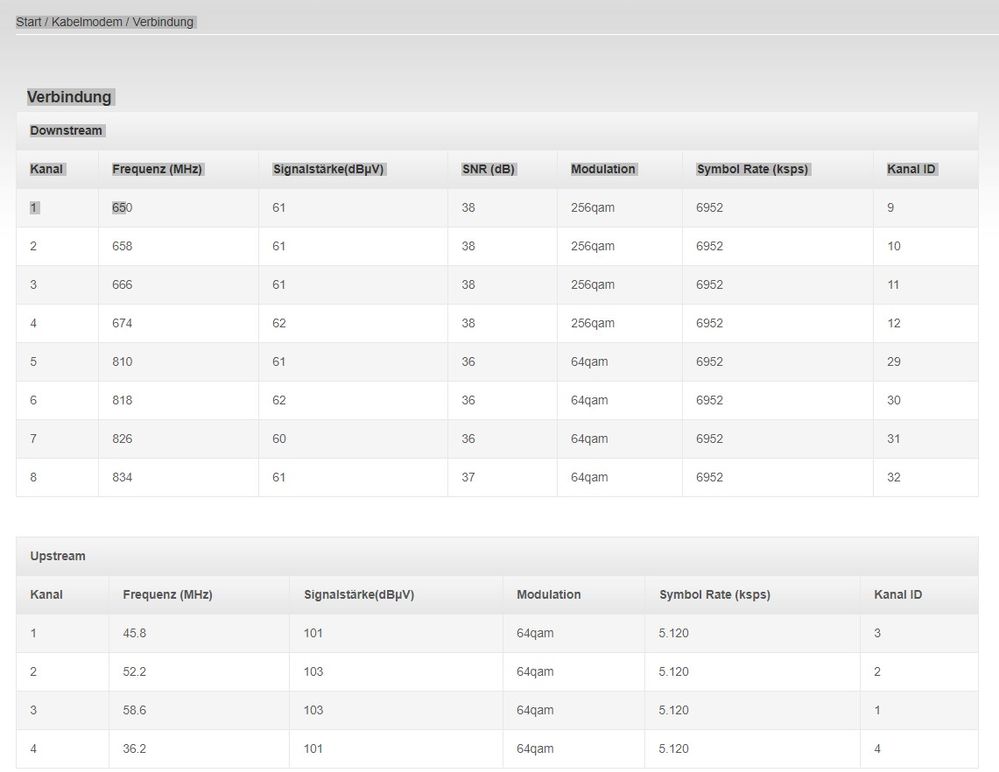Click Kanal ID 11
The height and width of the screenshot is (772, 999).
(893, 285)
